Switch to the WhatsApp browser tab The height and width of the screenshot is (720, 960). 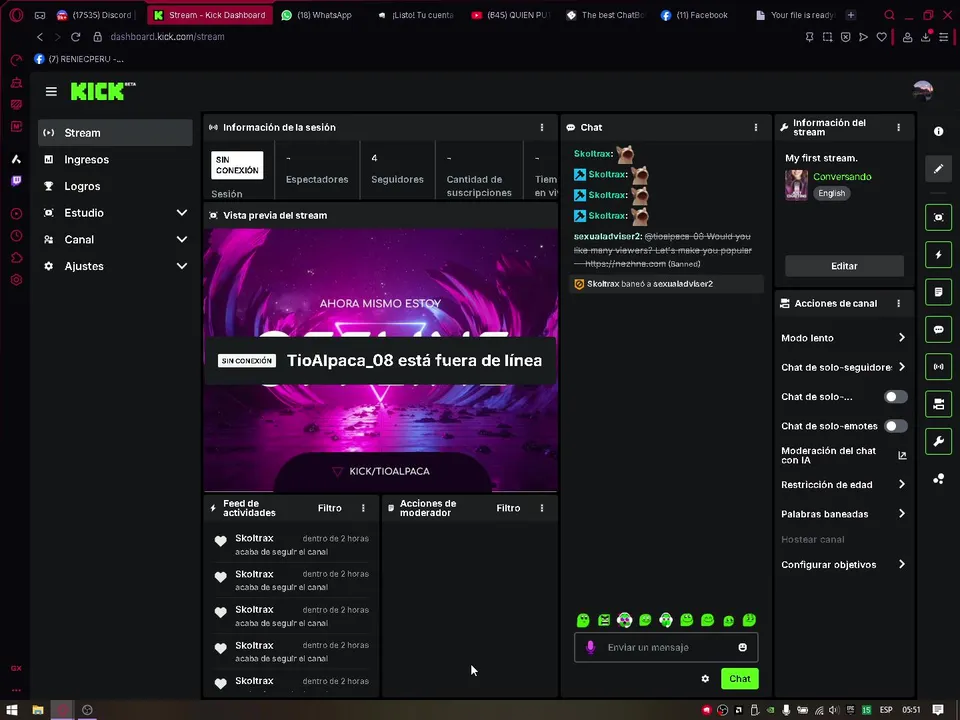click(320, 15)
